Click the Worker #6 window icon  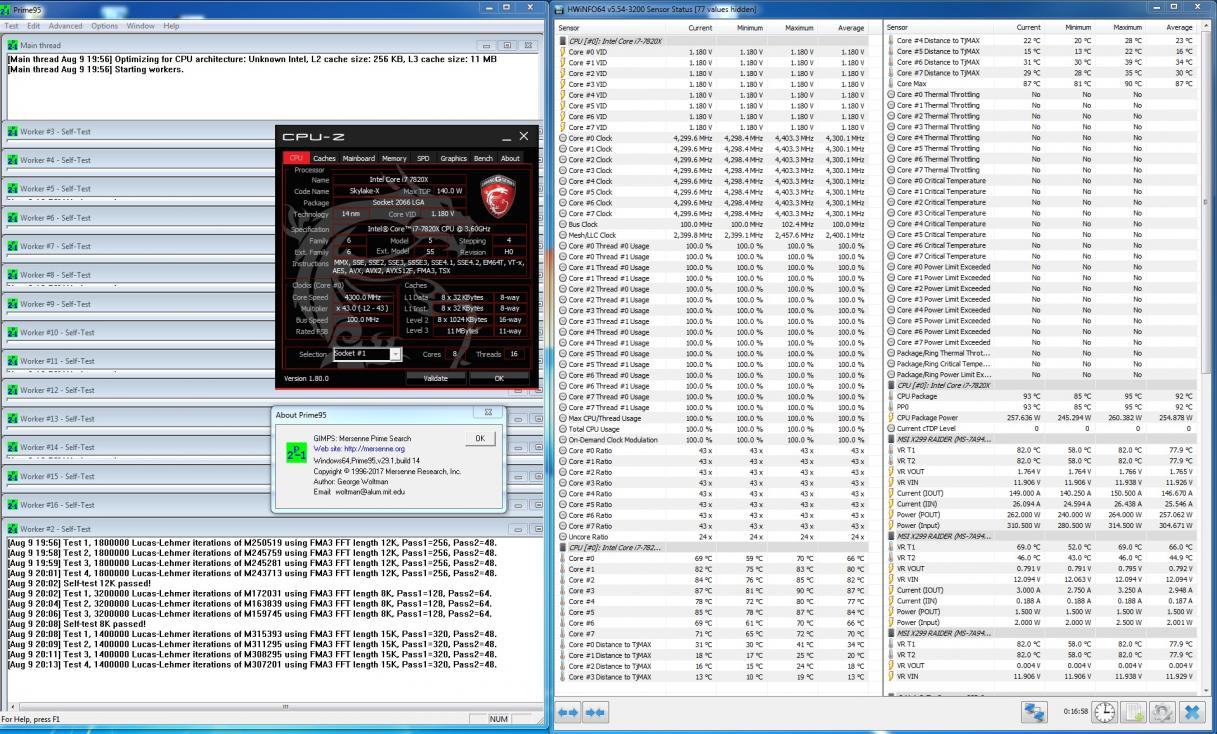click(12, 217)
